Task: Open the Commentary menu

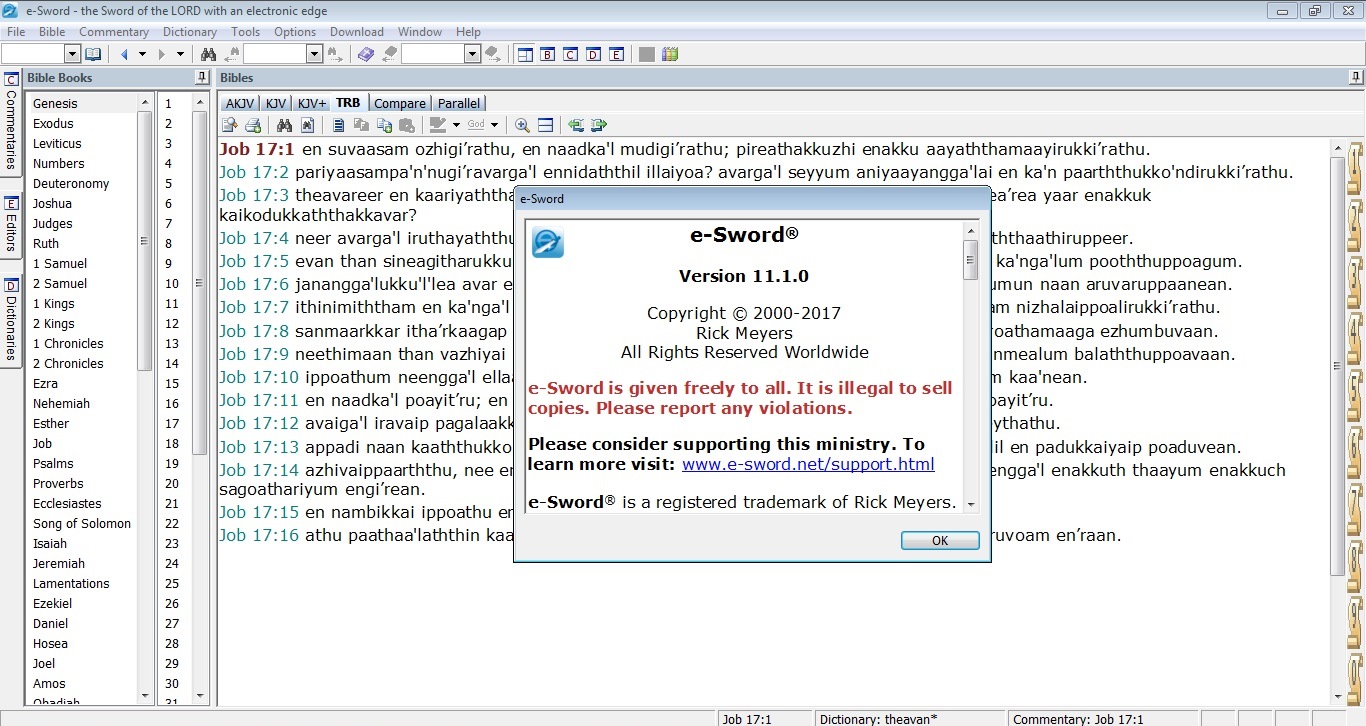Action: coord(114,32)
